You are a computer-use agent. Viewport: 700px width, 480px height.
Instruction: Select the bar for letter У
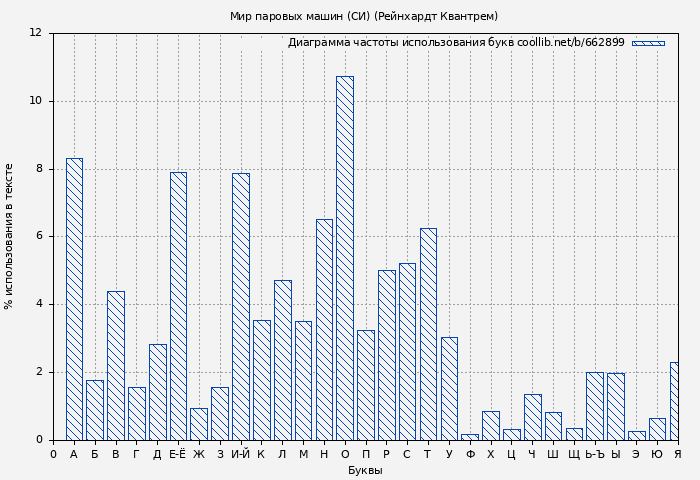(449, 388)
